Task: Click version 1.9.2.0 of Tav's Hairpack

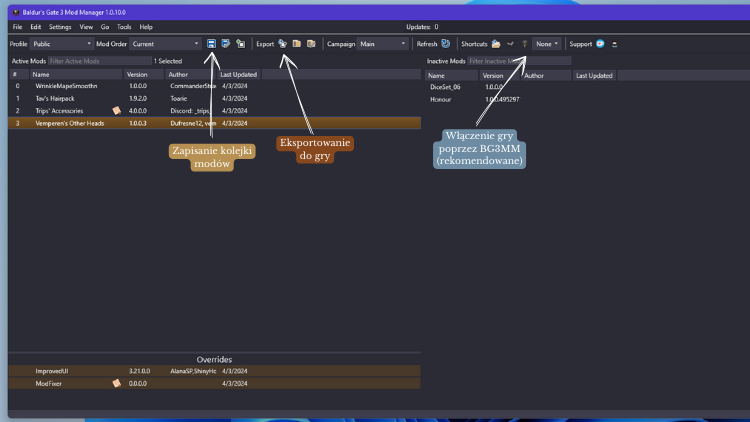Action: 138,98
